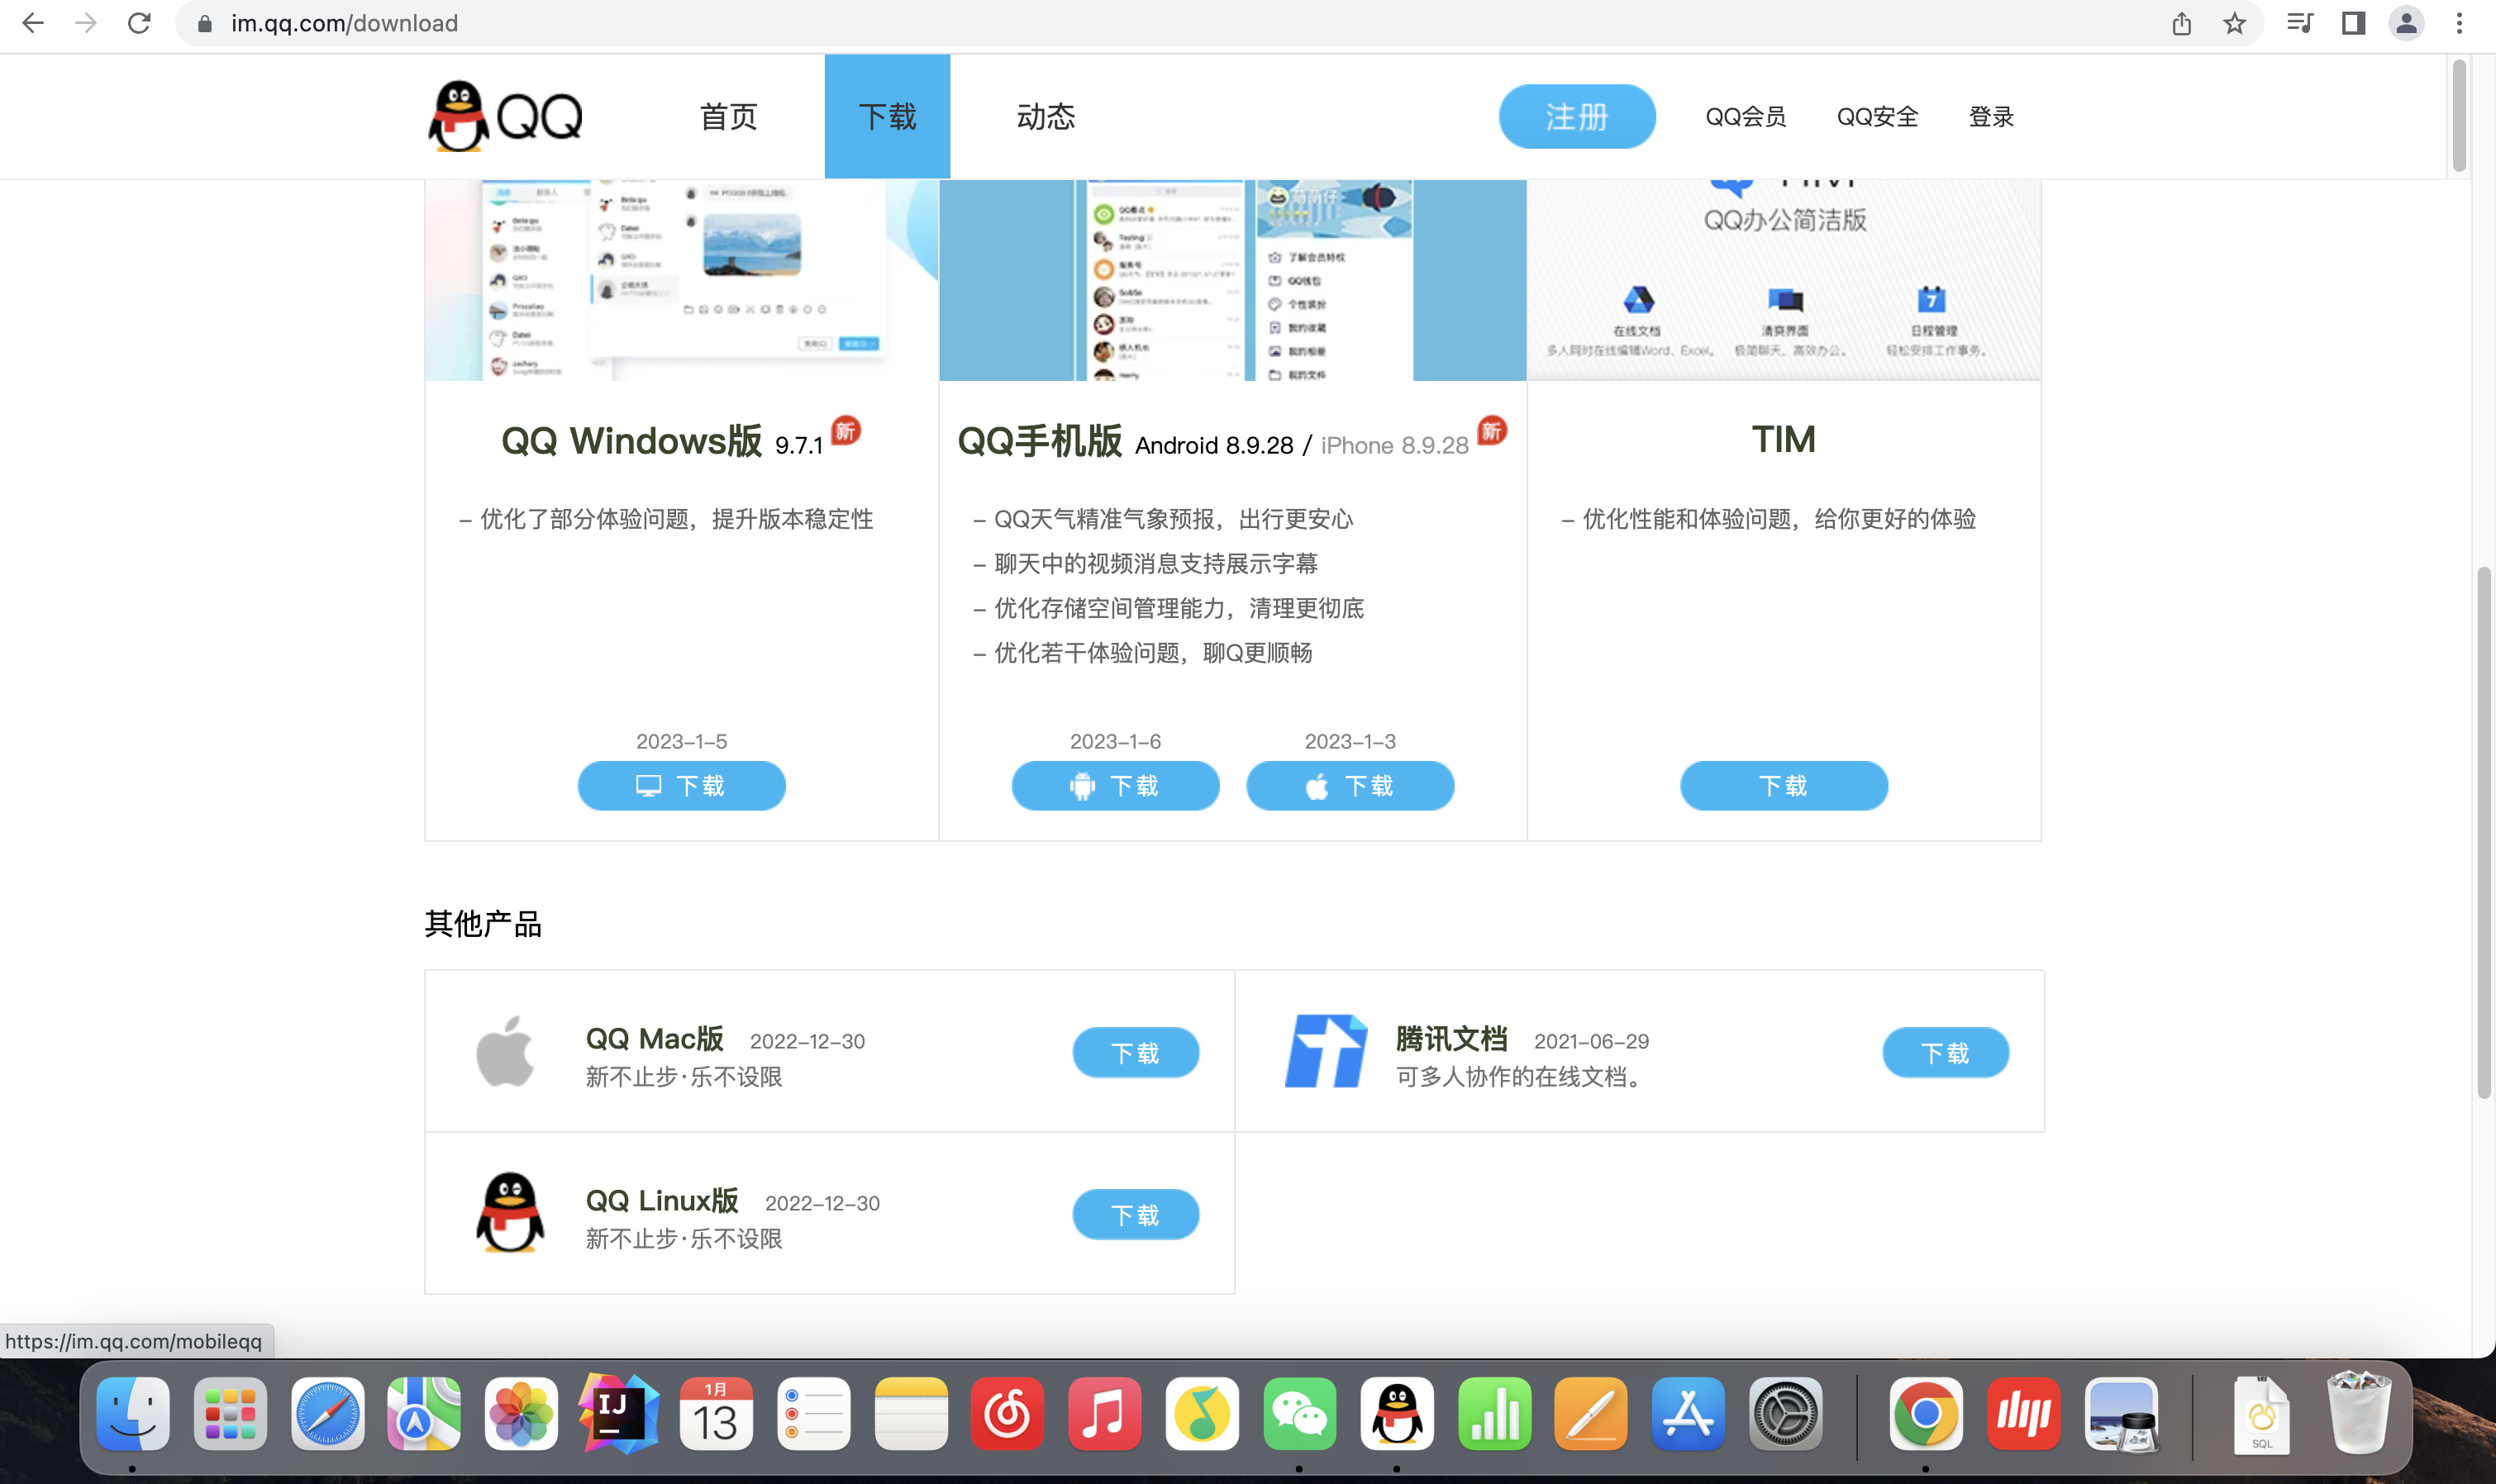This screenshot has width=2496, height=1484.
Task: Select the 下载 navigation tab
Action: tap(887, 117)
